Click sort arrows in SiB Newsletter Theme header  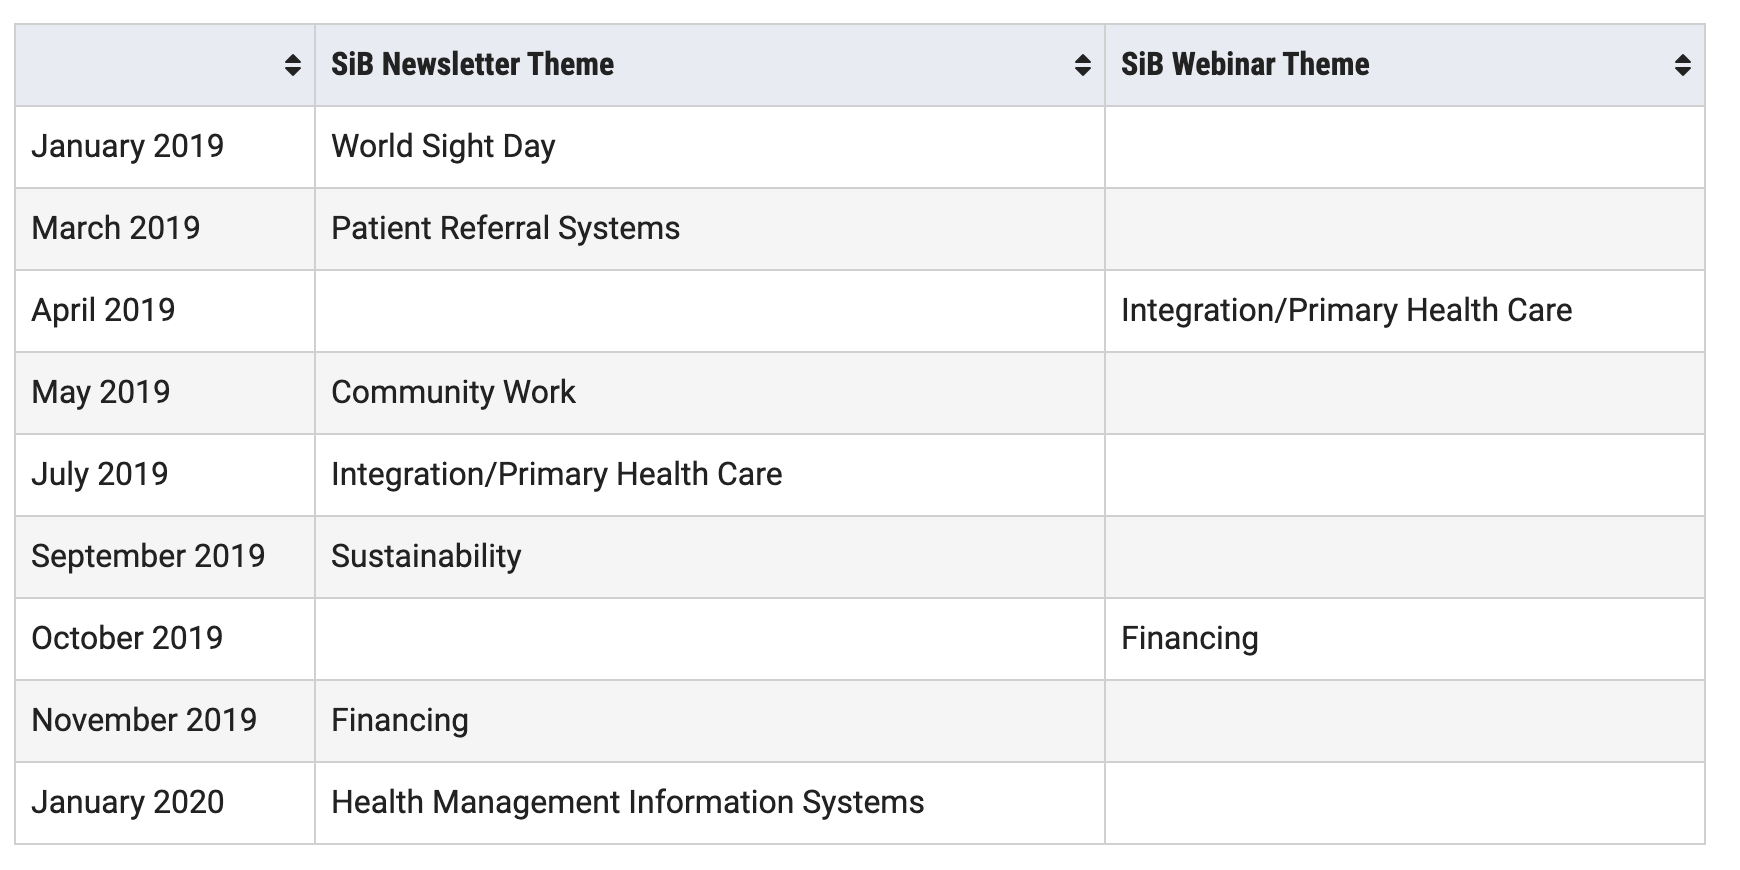pyautogui.click(x=1082, y=66)
